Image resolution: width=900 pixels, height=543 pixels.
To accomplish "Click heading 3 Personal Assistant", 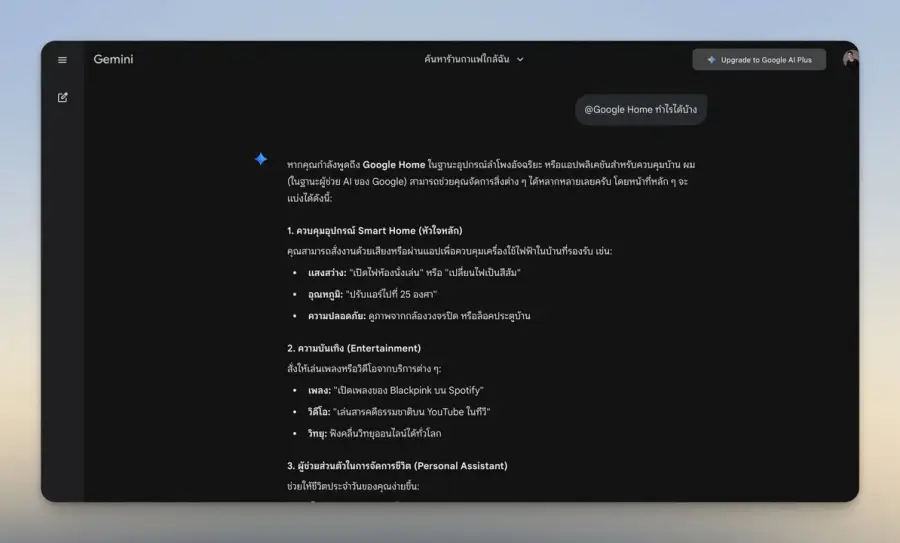I will 397,466.
